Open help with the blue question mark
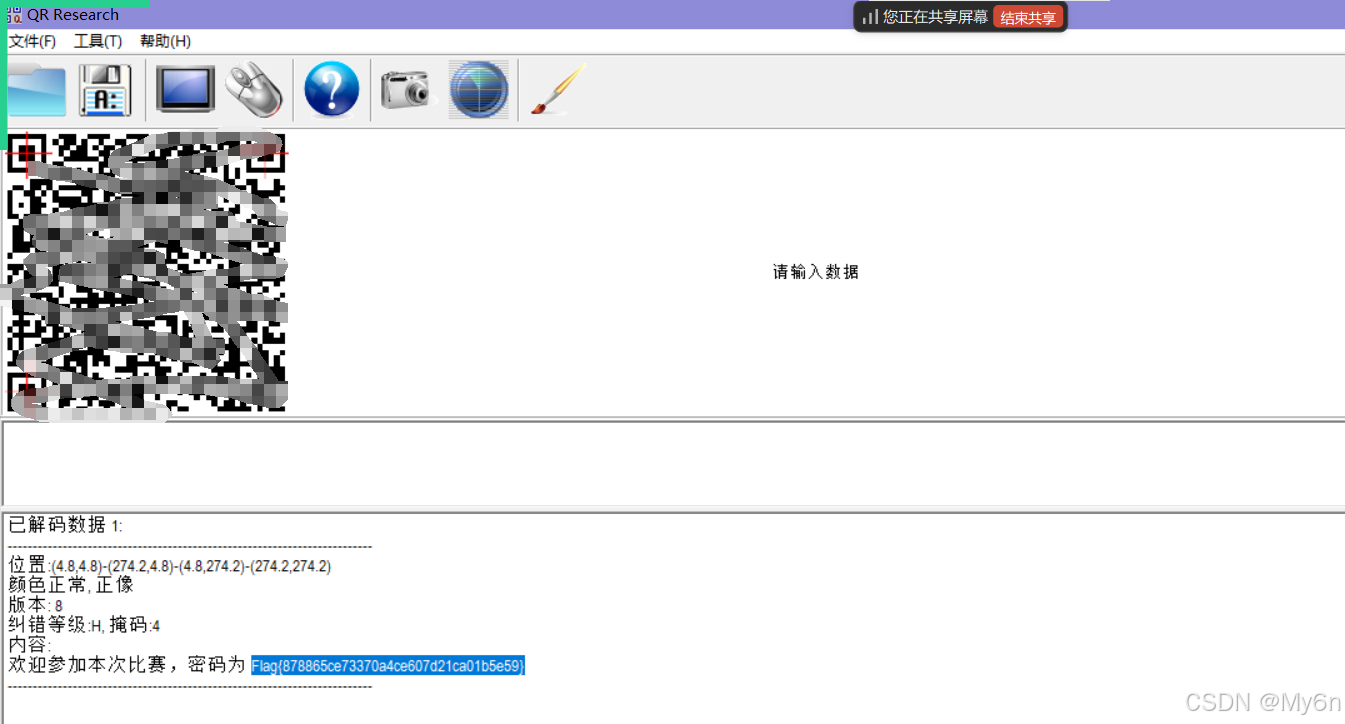 (331, 90)
